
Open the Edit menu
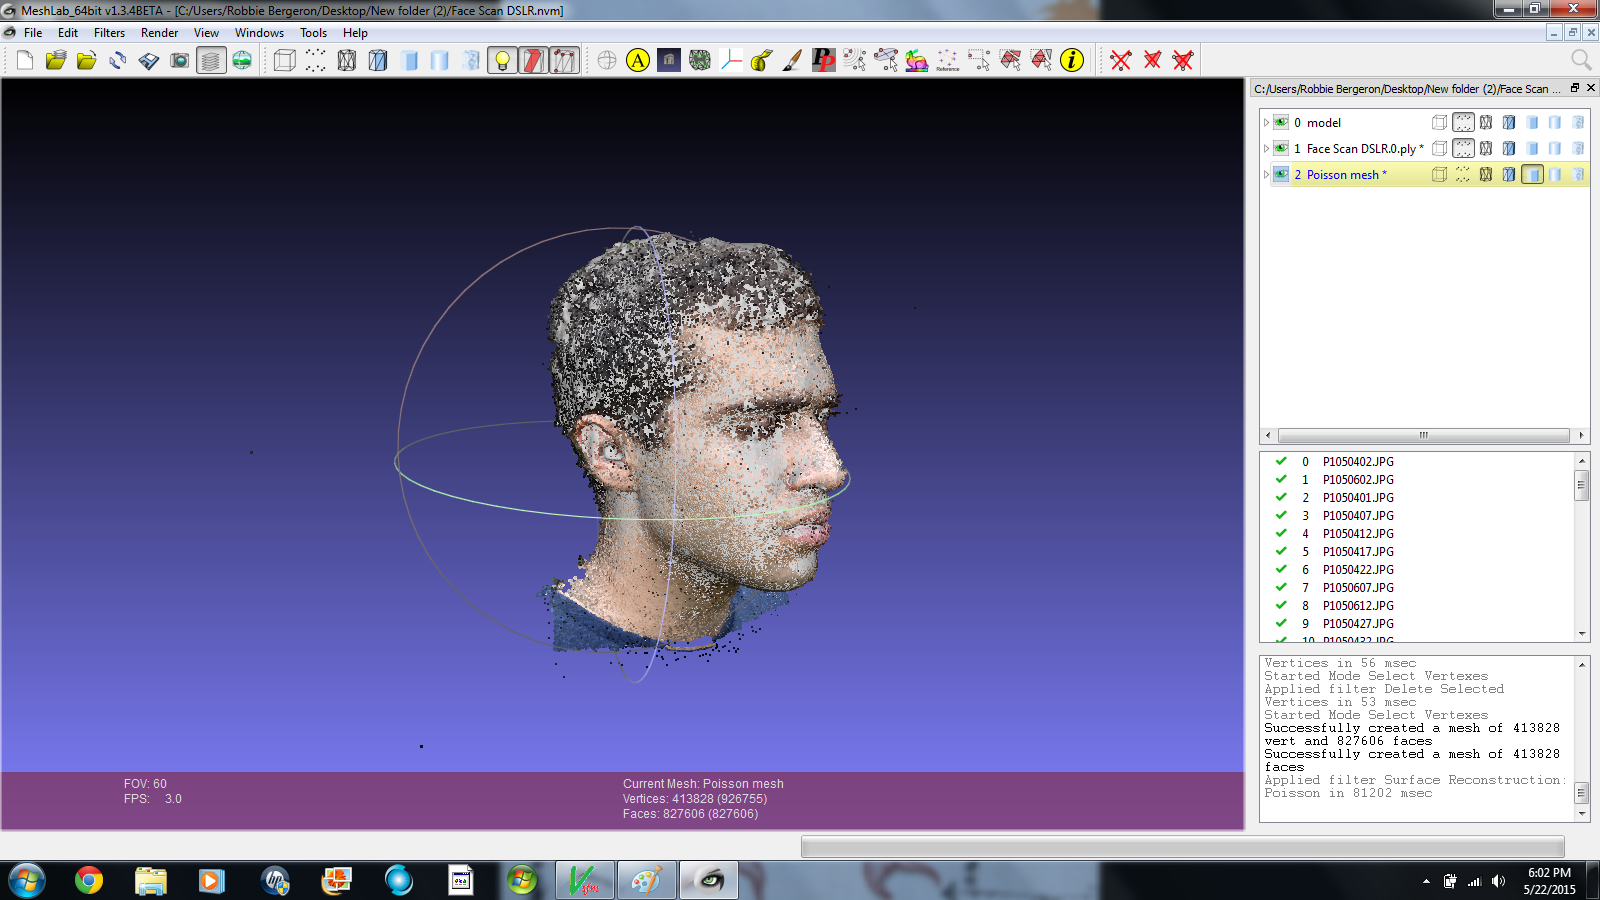coord(68,33)
